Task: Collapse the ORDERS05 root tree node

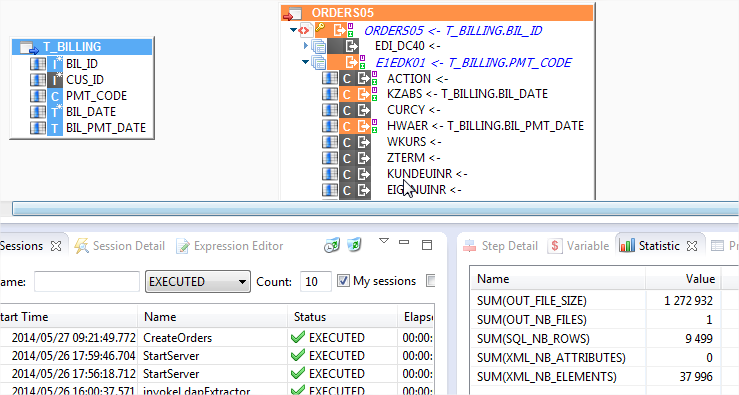Action: click(x=294, y=30)
